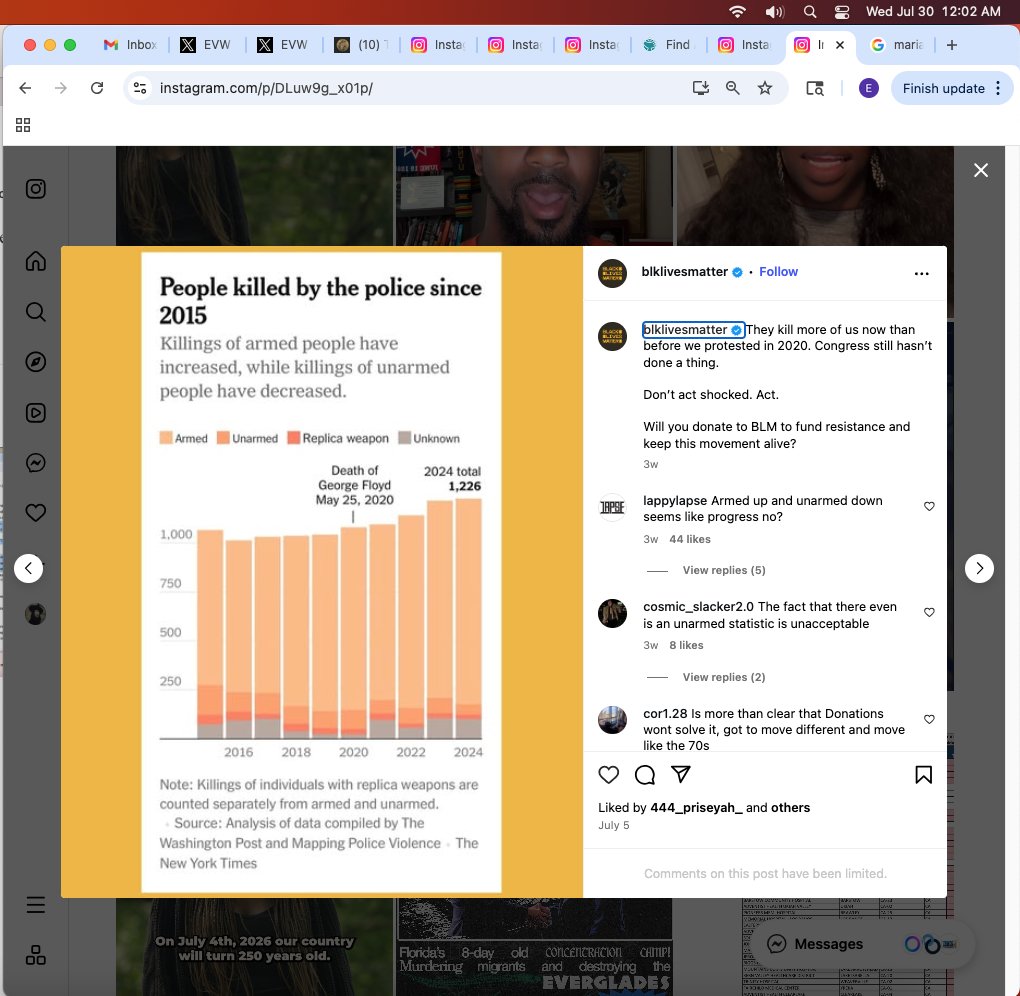Open Instagram home via logo icon

(x=36, y=189)
